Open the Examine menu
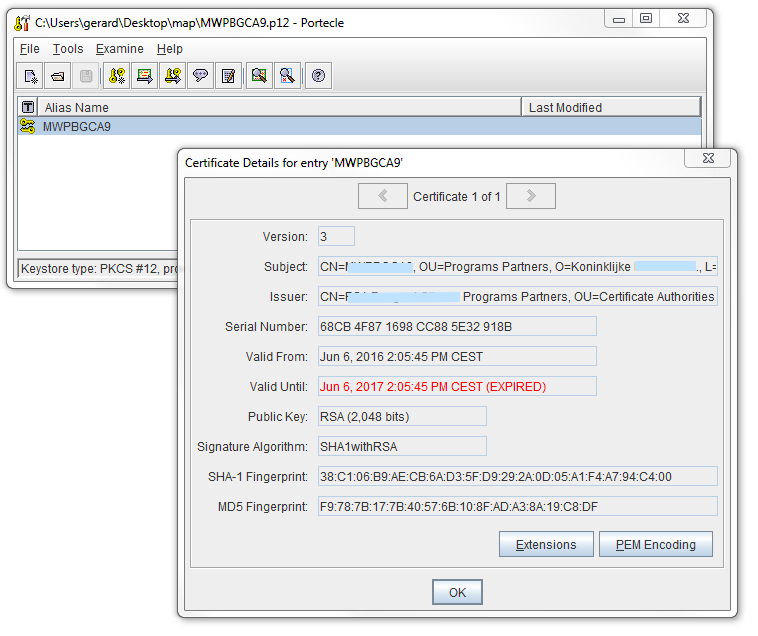The width and height of the screenshot is (758, 636). (x=119, y=49)
